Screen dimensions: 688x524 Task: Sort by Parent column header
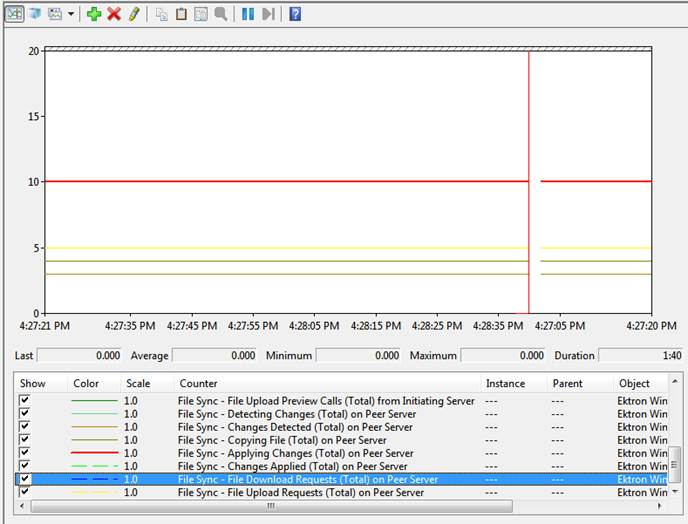click(x=580, y=384)
